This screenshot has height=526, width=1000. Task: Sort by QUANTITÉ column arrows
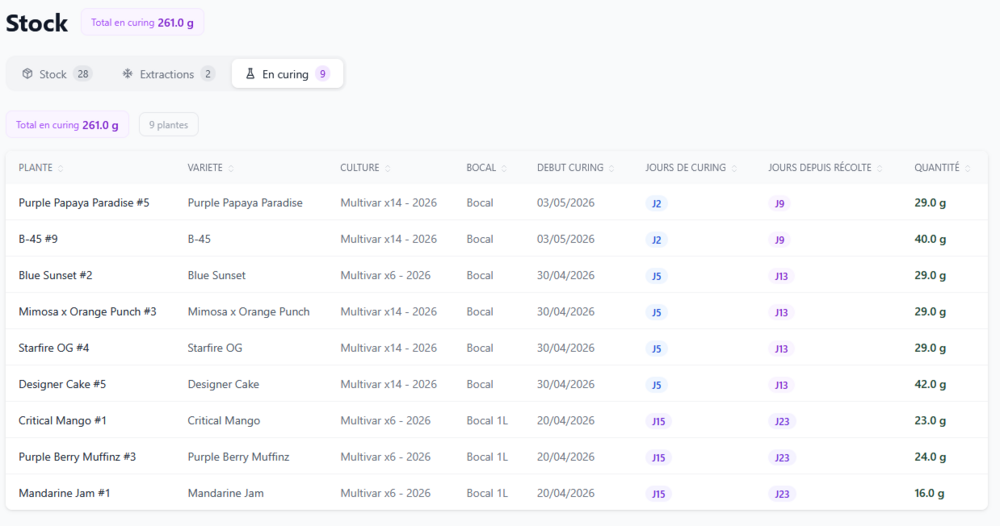tap(967, 168)
